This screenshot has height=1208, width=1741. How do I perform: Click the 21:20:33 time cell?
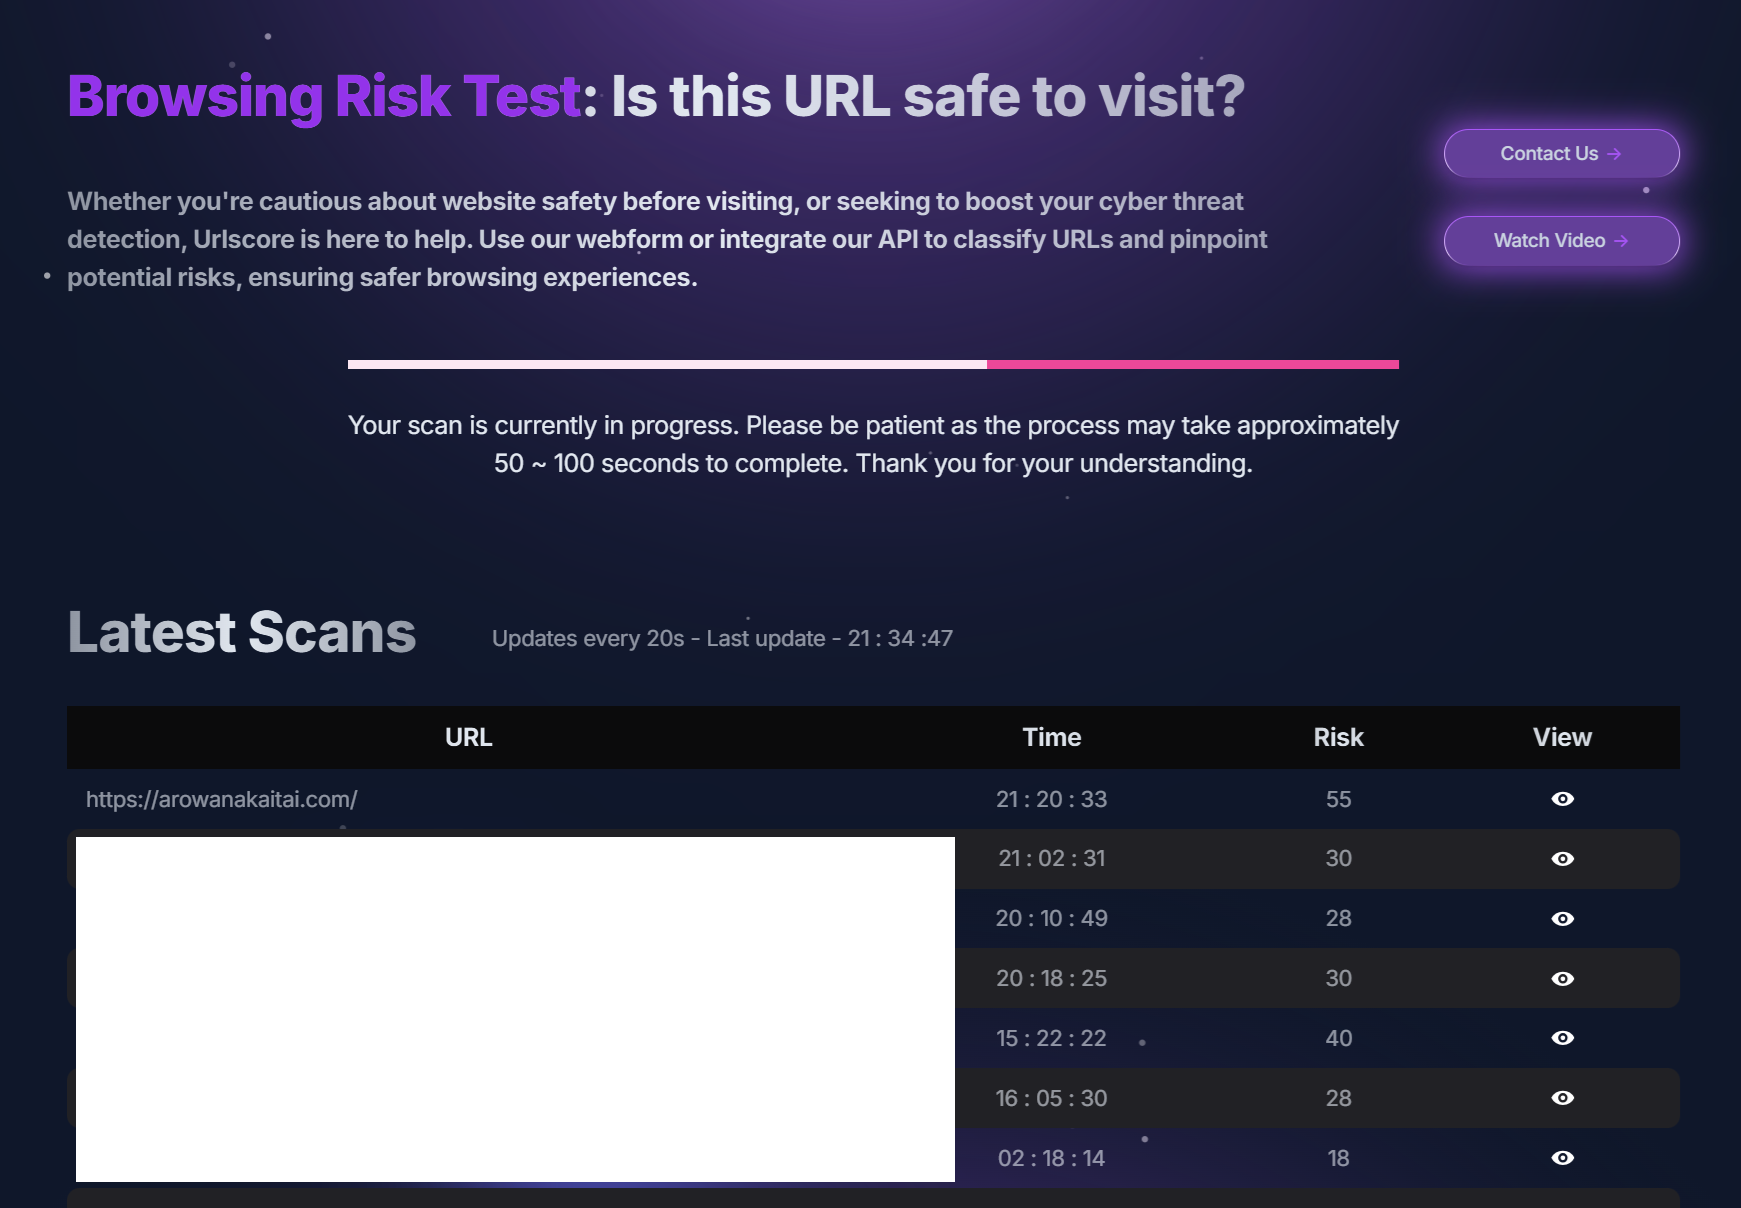[1051, 800]
